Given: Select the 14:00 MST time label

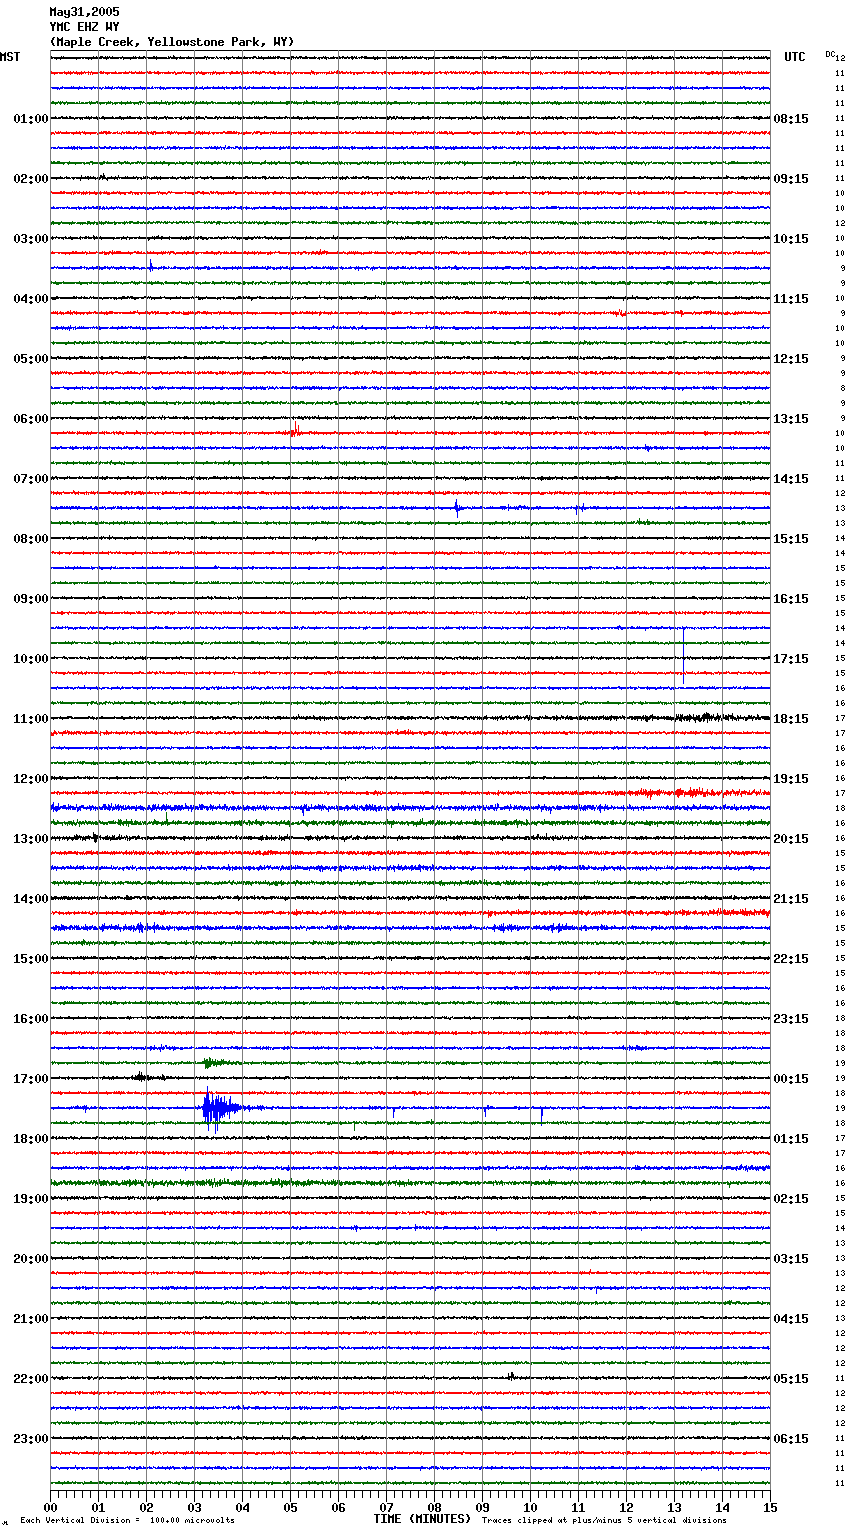Looking at the screenshot, I should (x=31, y=899).
